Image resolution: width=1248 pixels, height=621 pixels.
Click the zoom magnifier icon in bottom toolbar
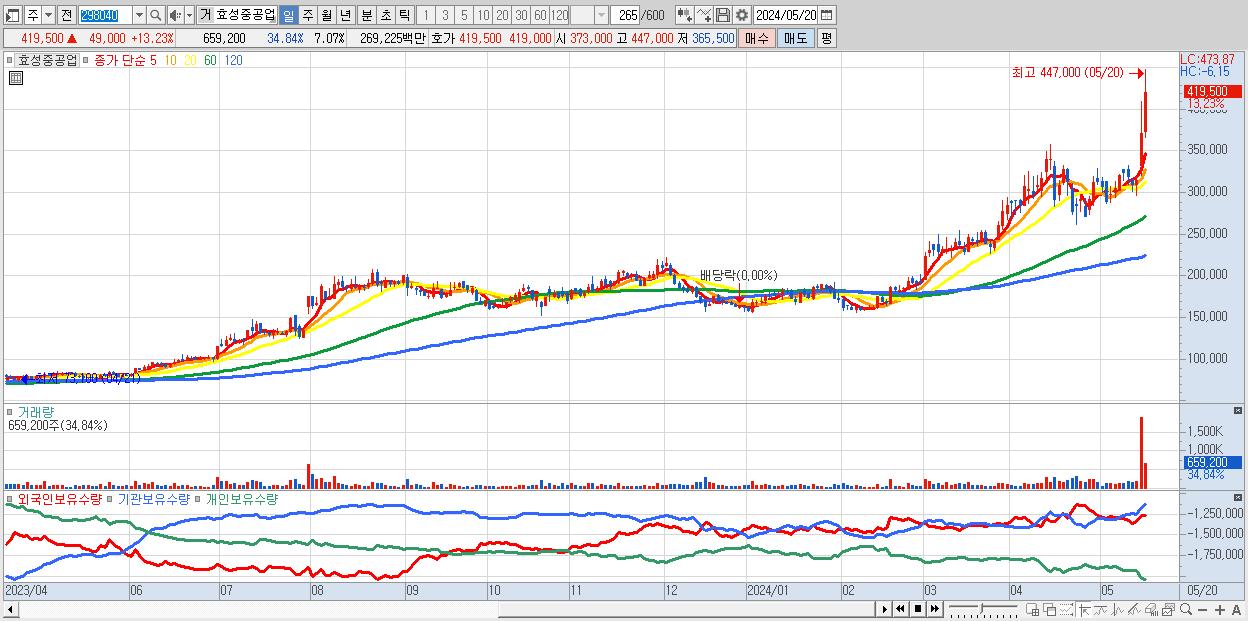[1186, 609]
